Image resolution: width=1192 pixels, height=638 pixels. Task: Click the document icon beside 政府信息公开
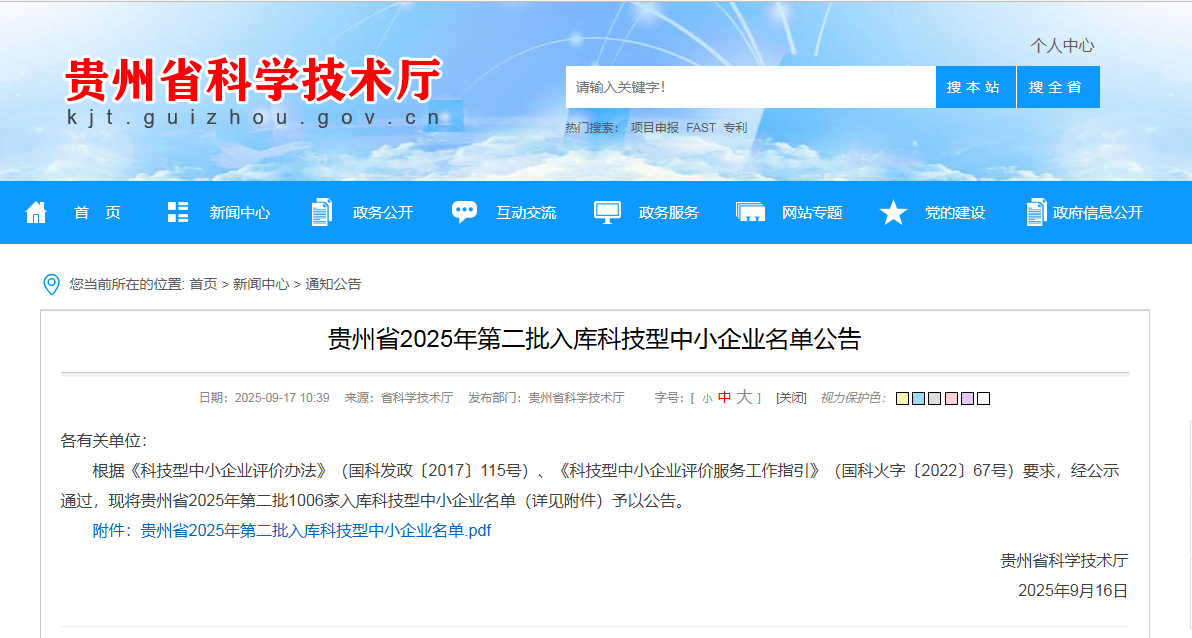[1036, 212]
